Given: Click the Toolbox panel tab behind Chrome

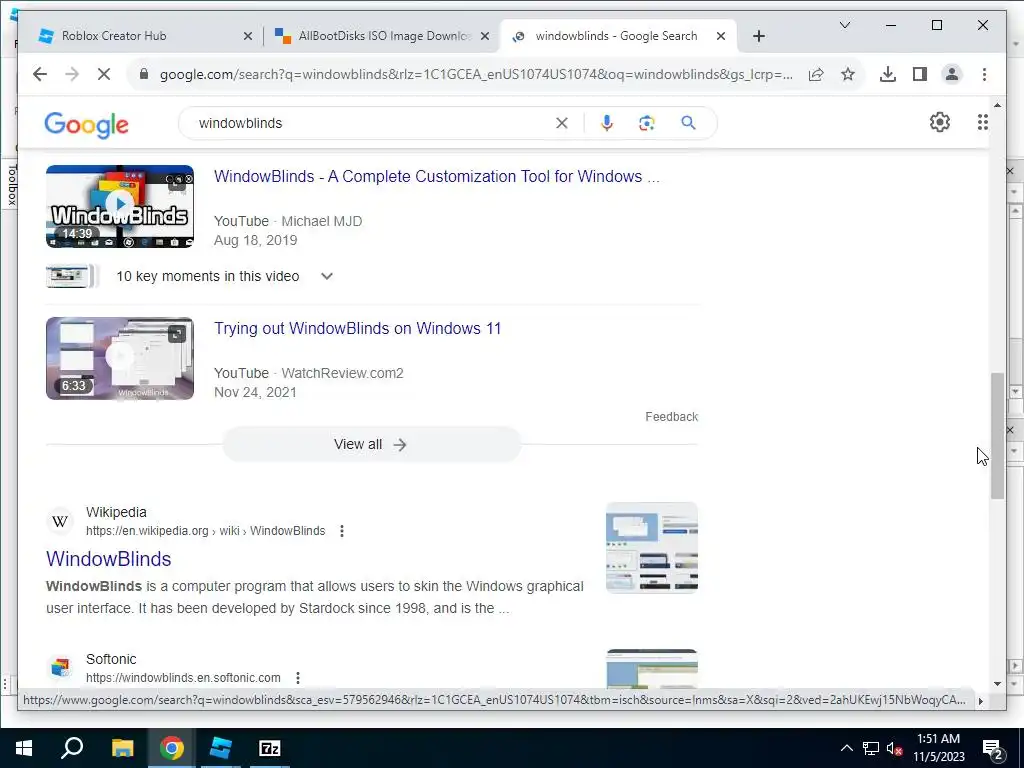Looking at the screenshot, I should 11,185.
